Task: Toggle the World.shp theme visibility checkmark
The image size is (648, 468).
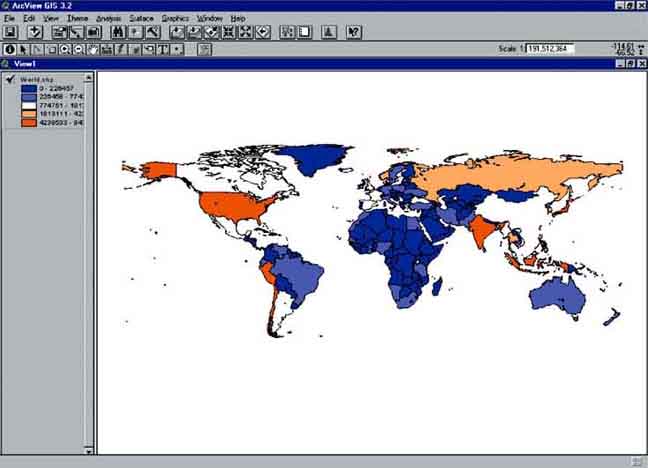Action: coord(10,78)
